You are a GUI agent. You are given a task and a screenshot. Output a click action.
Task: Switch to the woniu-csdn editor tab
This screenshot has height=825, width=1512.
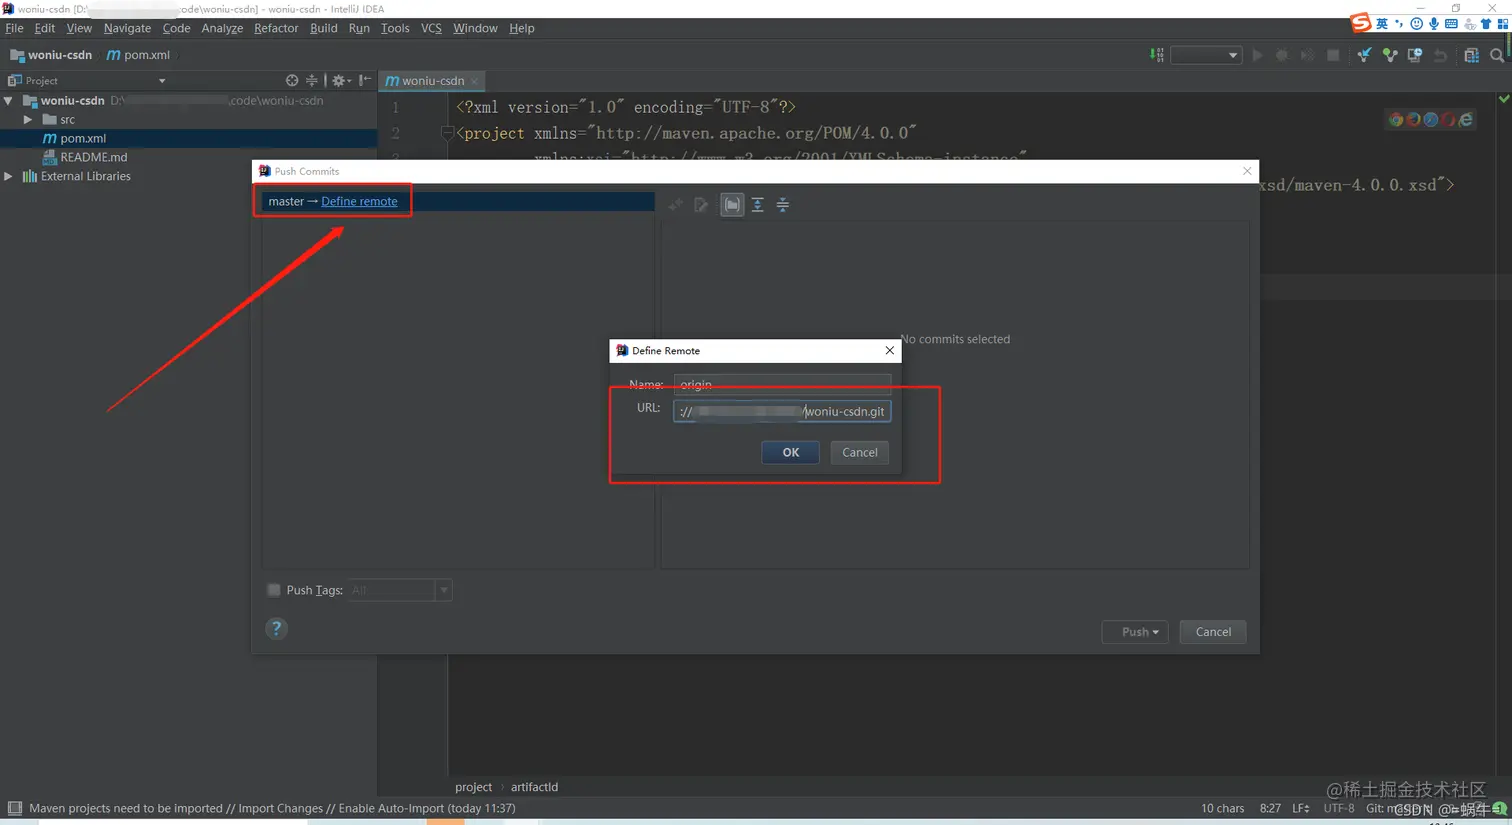[432, 81]
